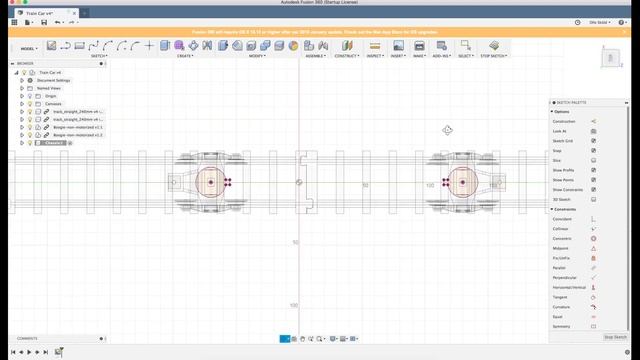Open the data panel grid icon
640x360 pixels.
[x=14, y=22]
